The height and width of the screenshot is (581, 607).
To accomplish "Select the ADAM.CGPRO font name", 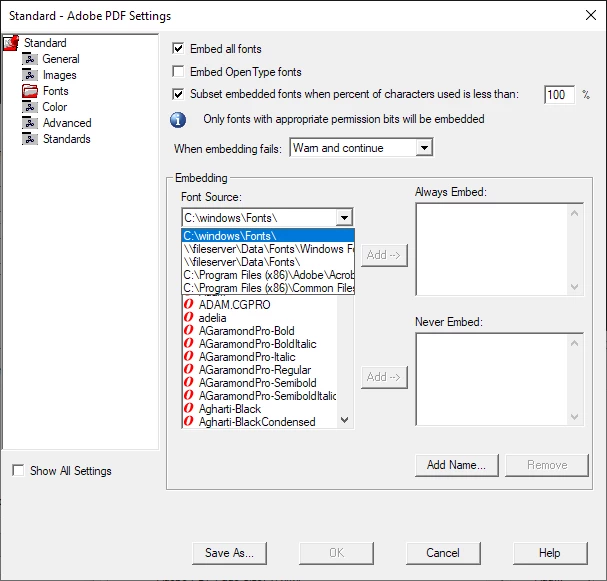I will [x=235, y=305].
